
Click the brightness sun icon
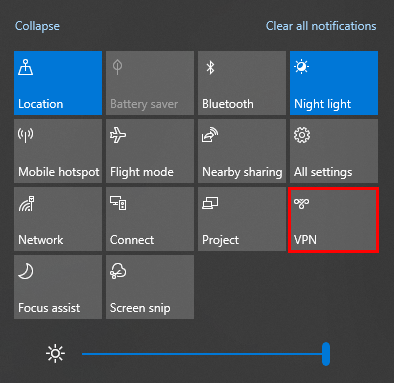point(55,354)
